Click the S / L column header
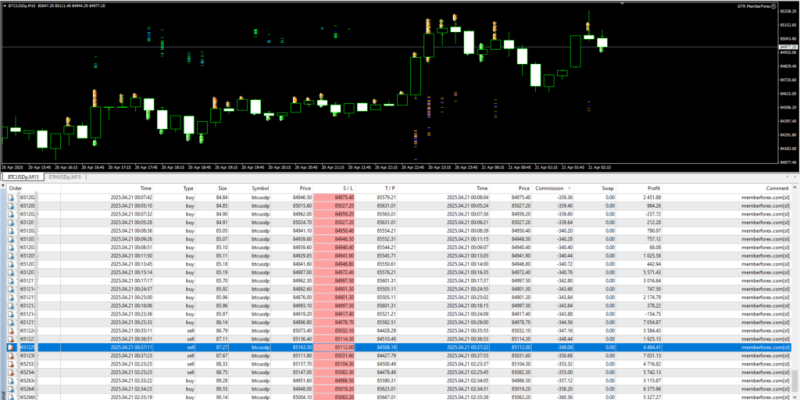 coord(348,187)
